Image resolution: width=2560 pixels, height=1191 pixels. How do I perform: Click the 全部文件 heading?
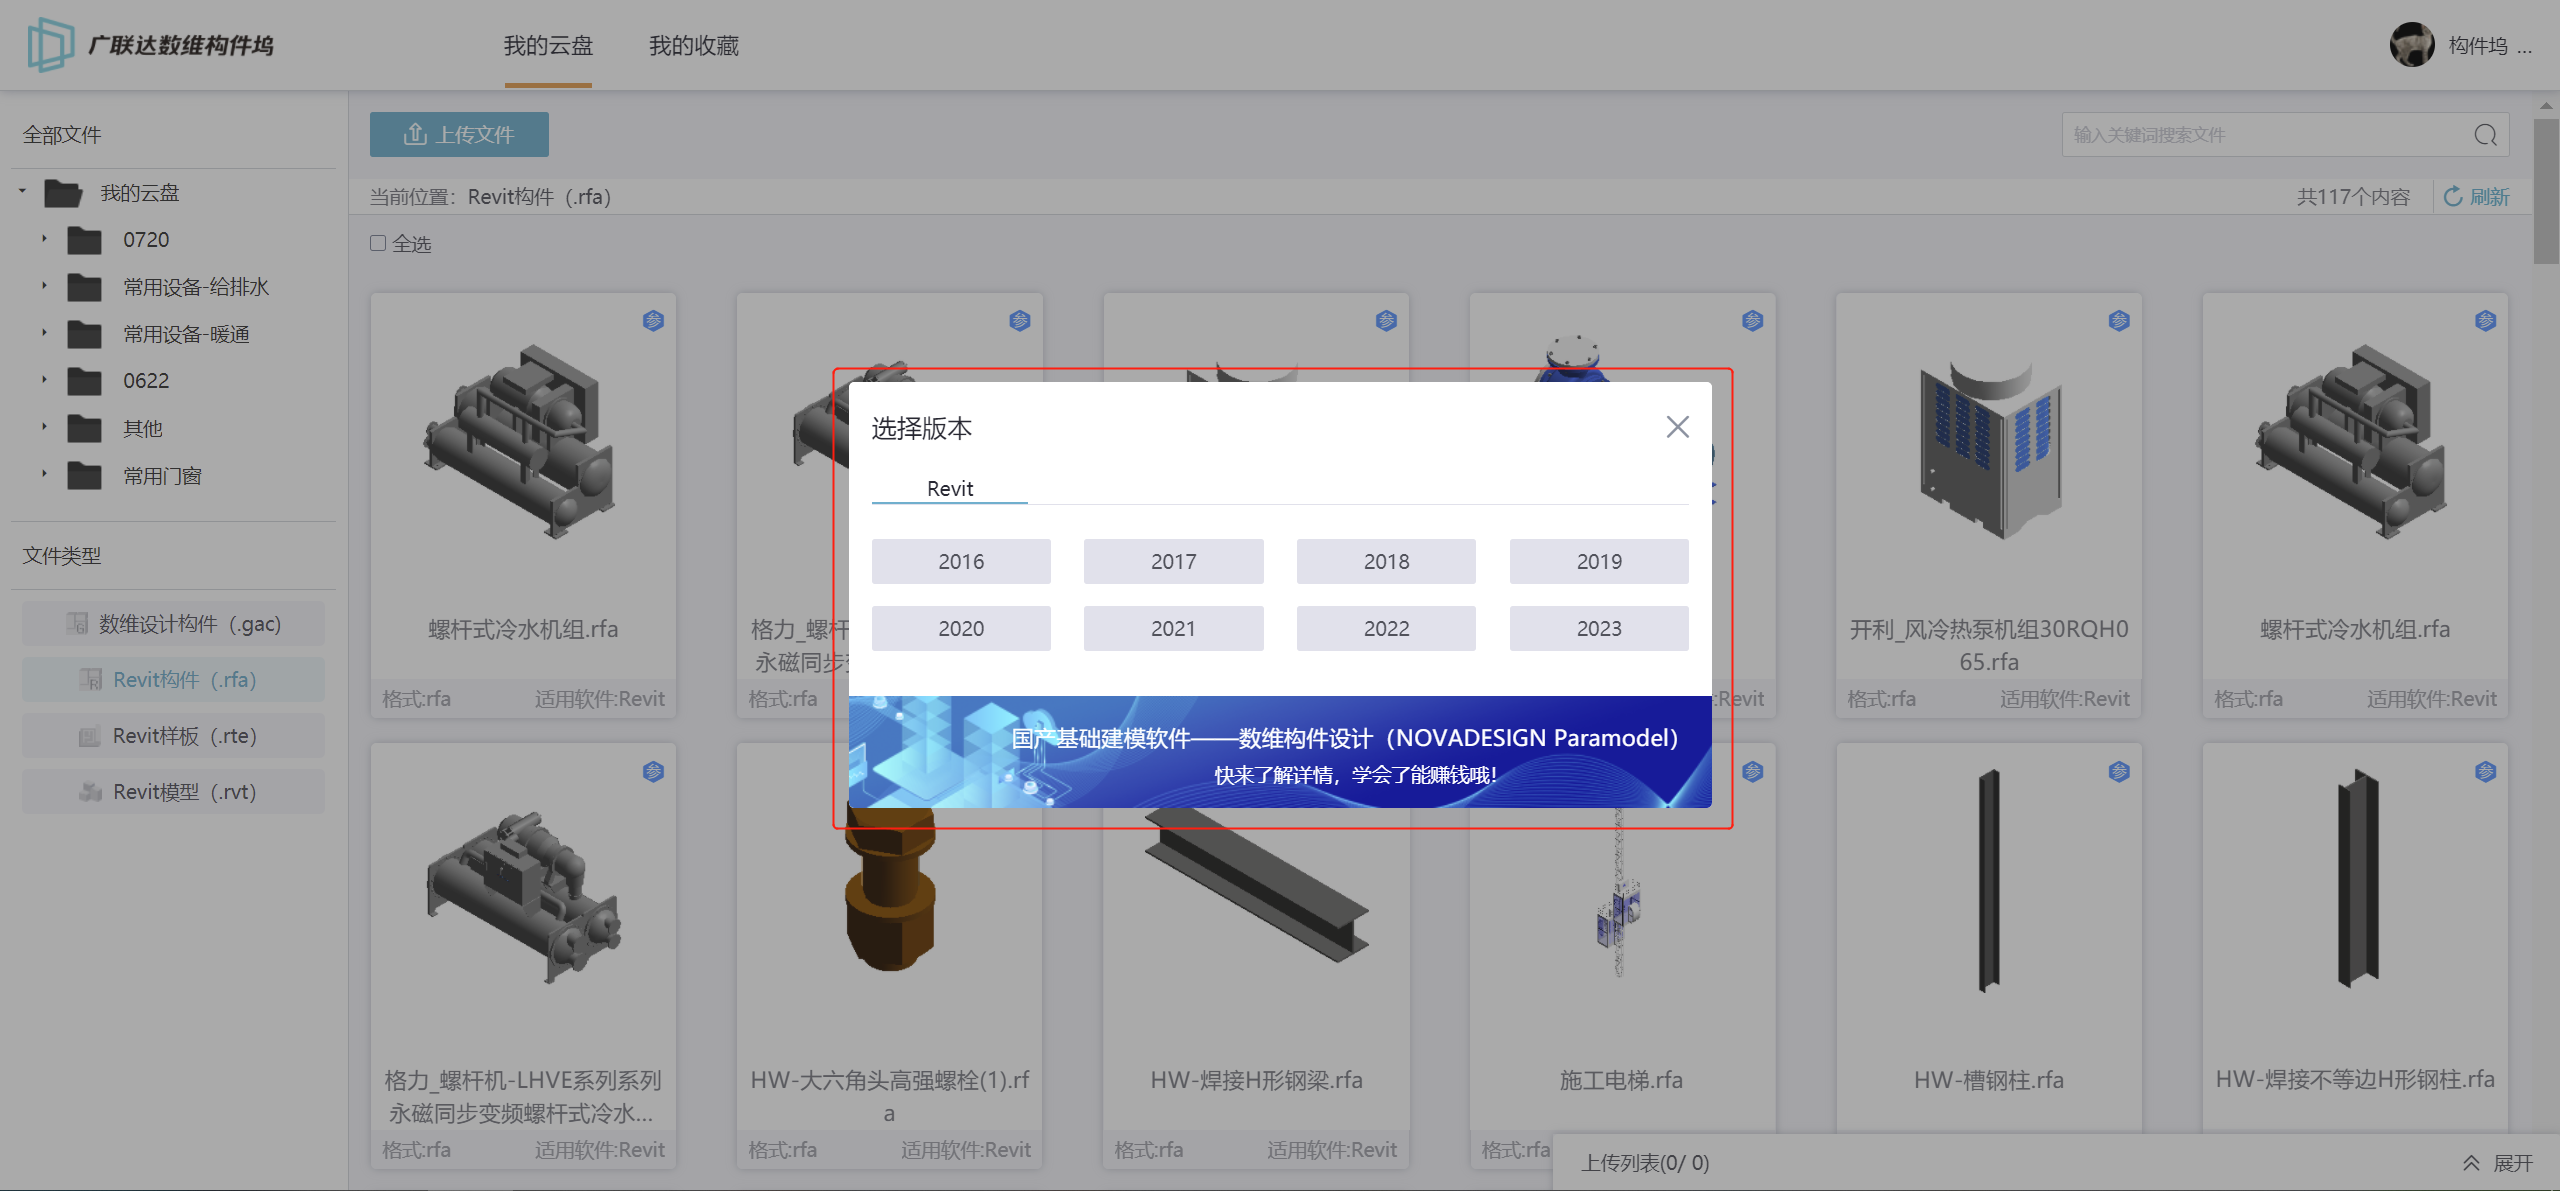click(62, 135)
